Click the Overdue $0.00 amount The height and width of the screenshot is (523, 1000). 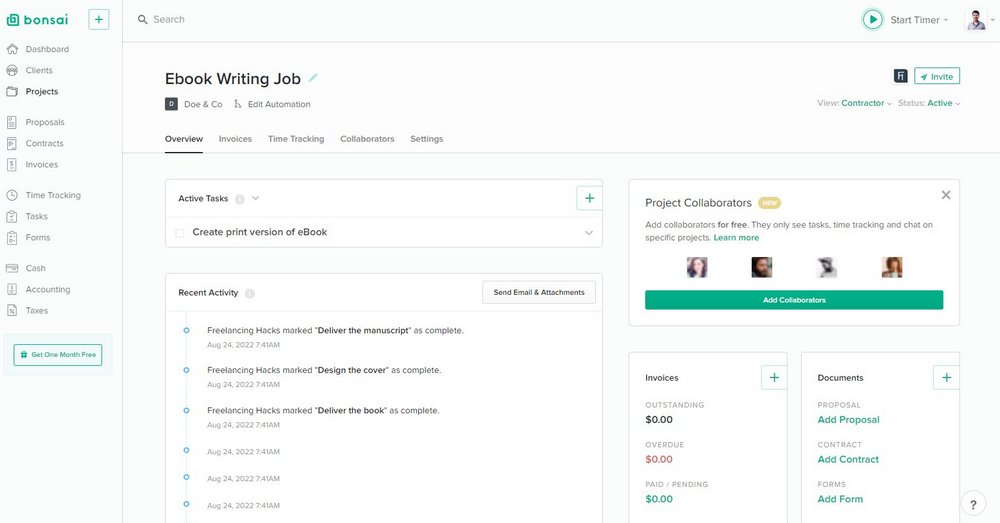(659, 459)
